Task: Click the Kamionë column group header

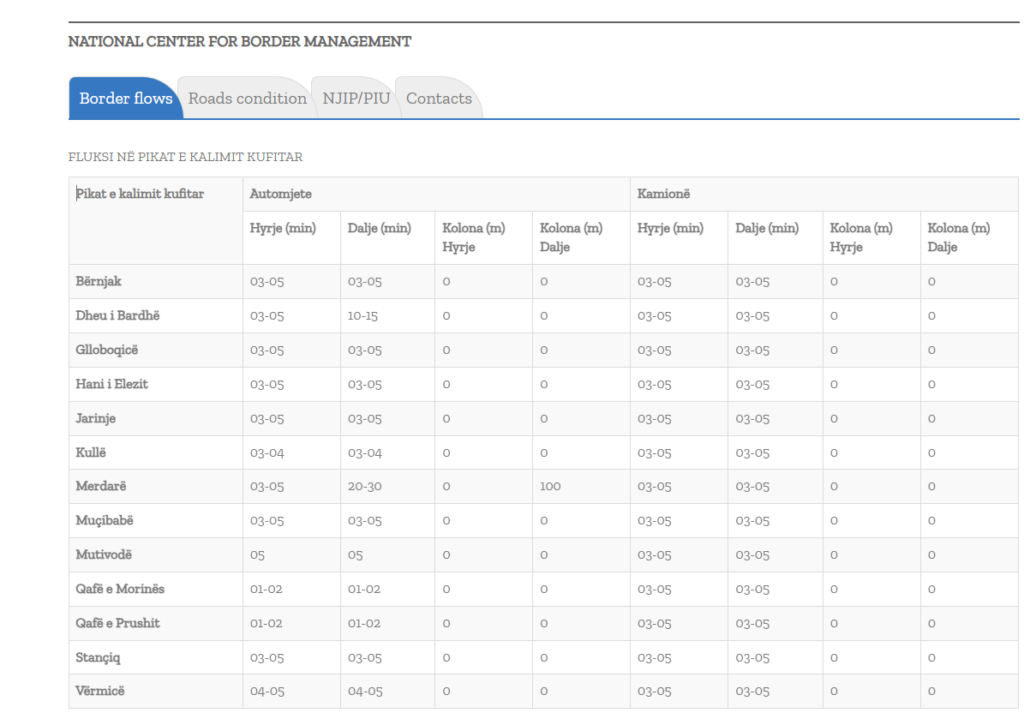Action: (x=664, y=193)
